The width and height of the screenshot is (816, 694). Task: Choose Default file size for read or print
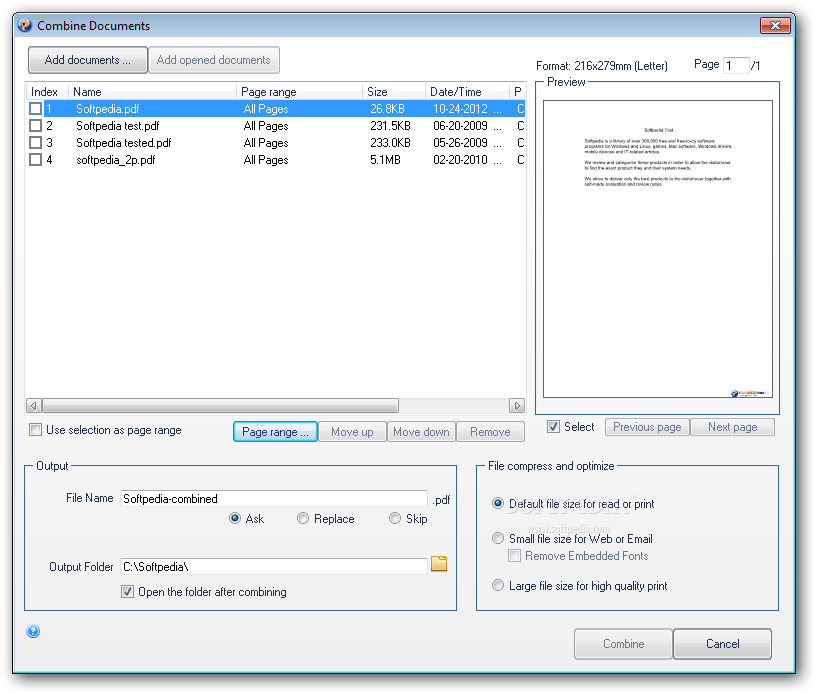(x=498, y=504)
